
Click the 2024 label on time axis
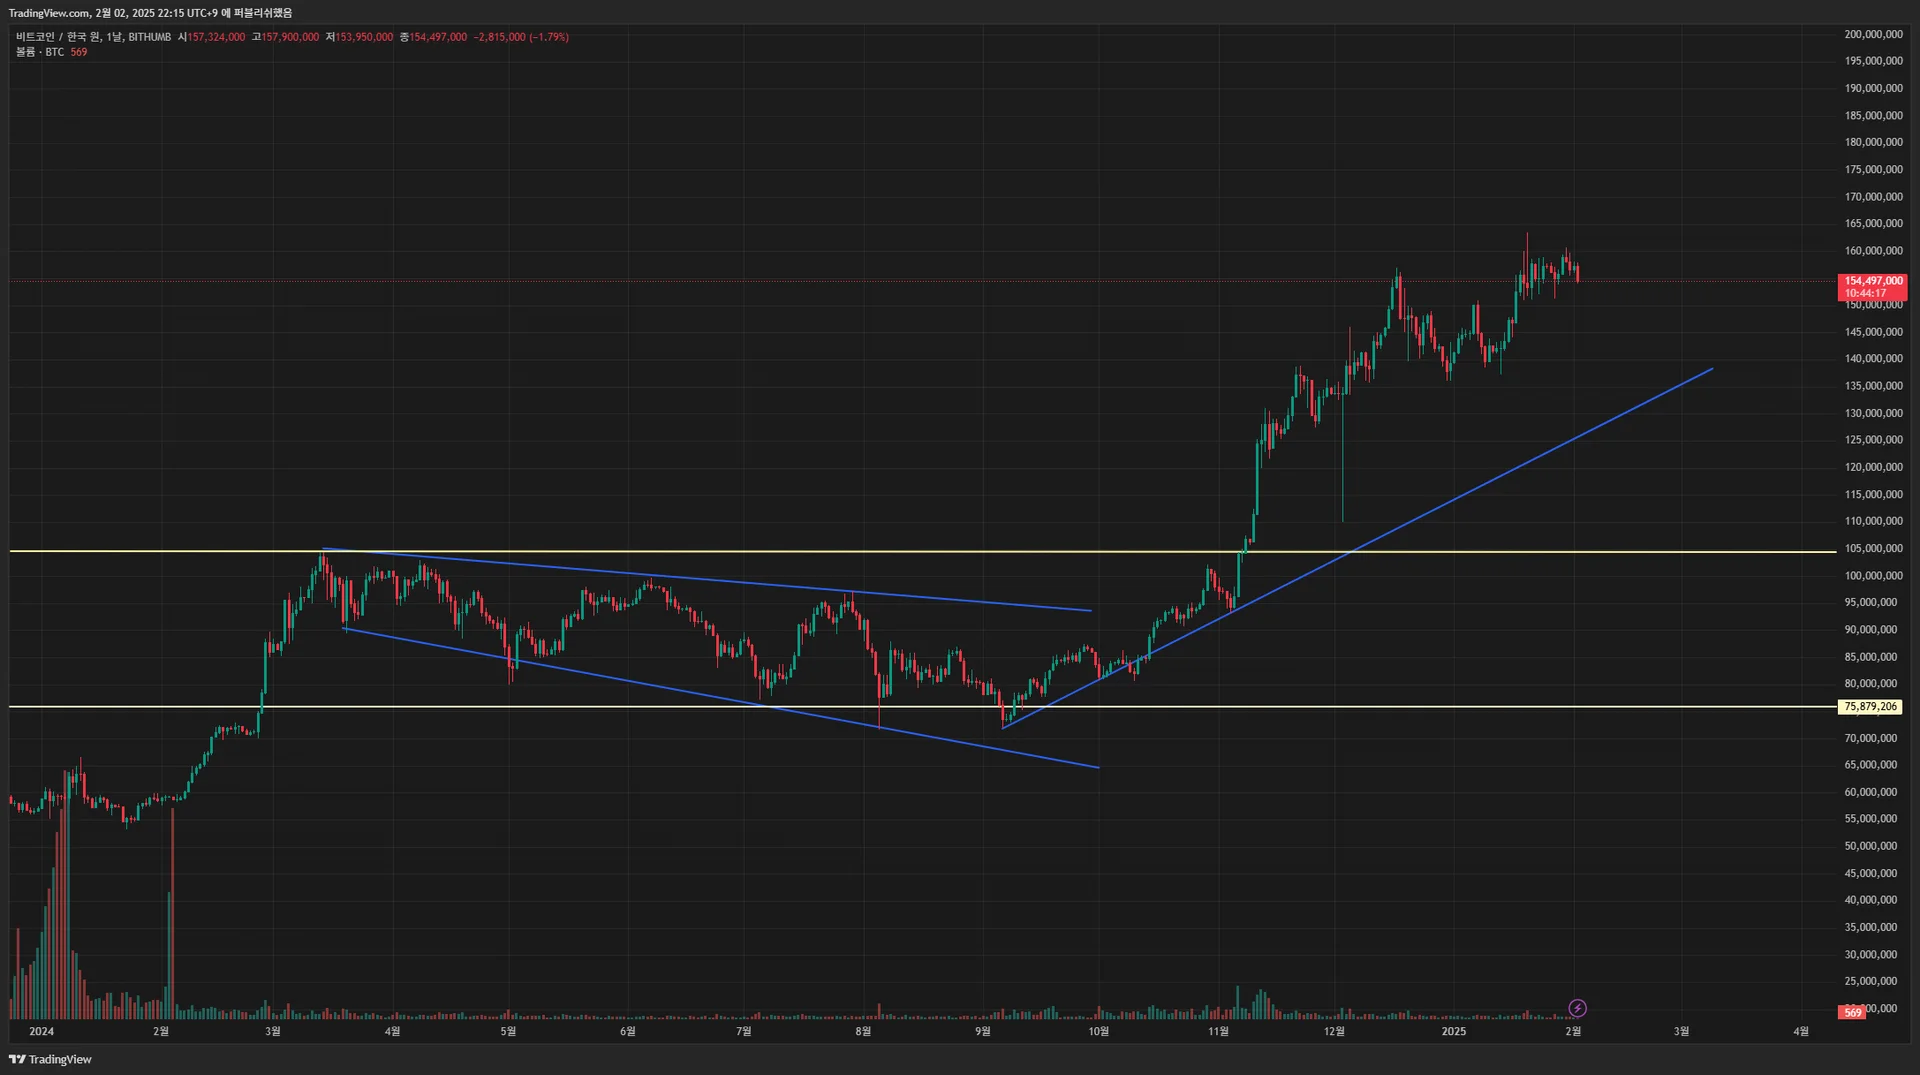42,1031
